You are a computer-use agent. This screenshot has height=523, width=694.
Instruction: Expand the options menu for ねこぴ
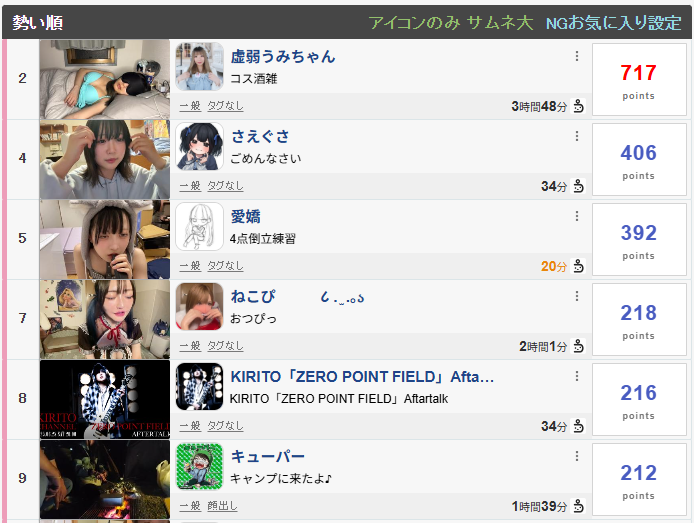577,296
